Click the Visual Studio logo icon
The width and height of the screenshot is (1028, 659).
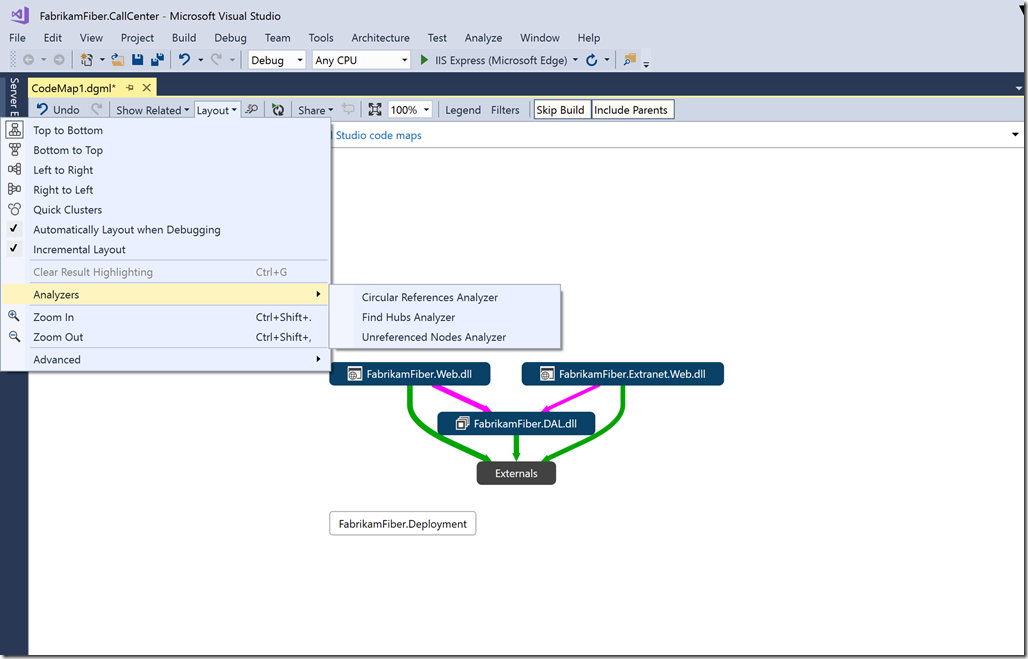click(20, 14)
